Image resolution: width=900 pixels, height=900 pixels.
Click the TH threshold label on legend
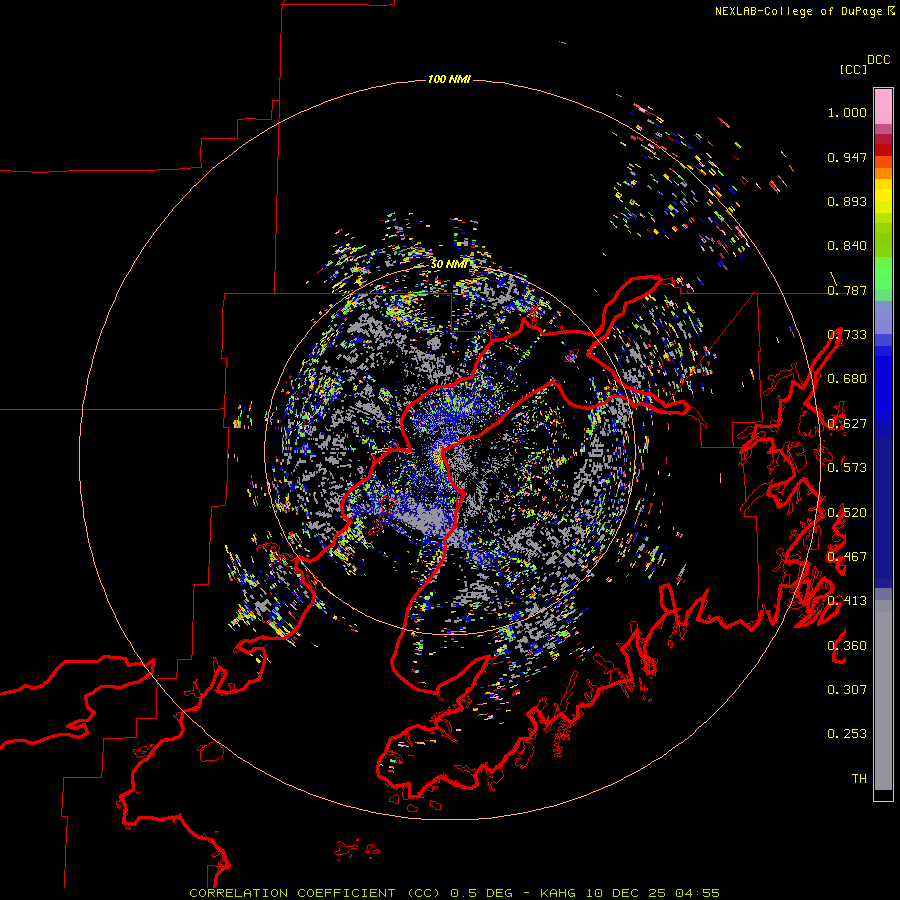point(859,779)
